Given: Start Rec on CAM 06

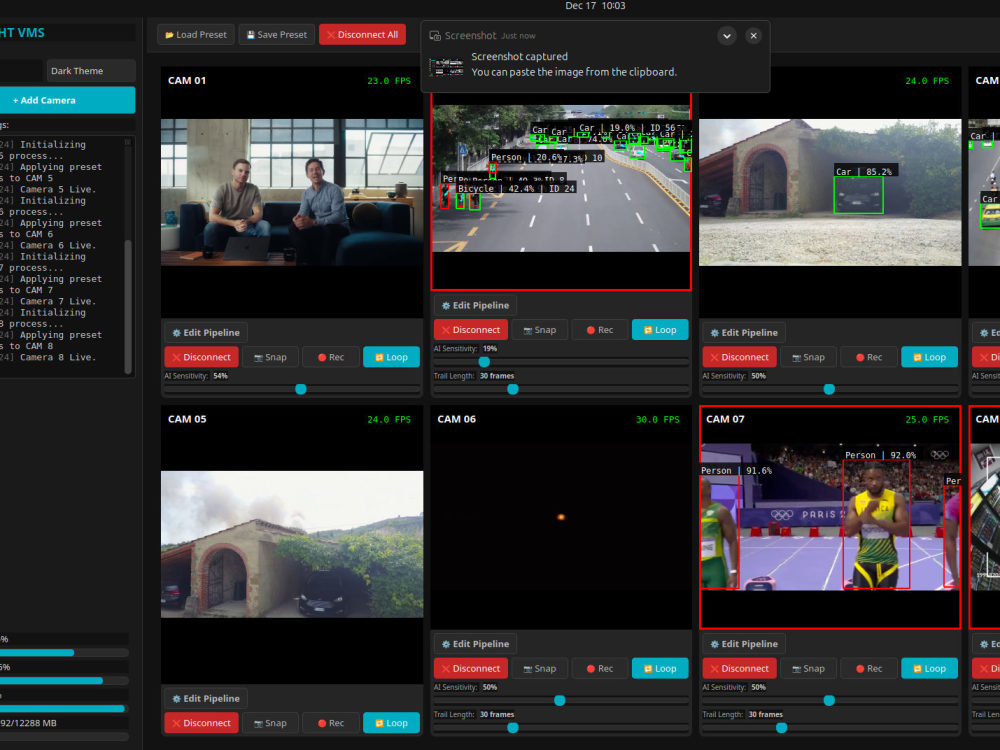Looking at the screenshot, I should point(599,668).
